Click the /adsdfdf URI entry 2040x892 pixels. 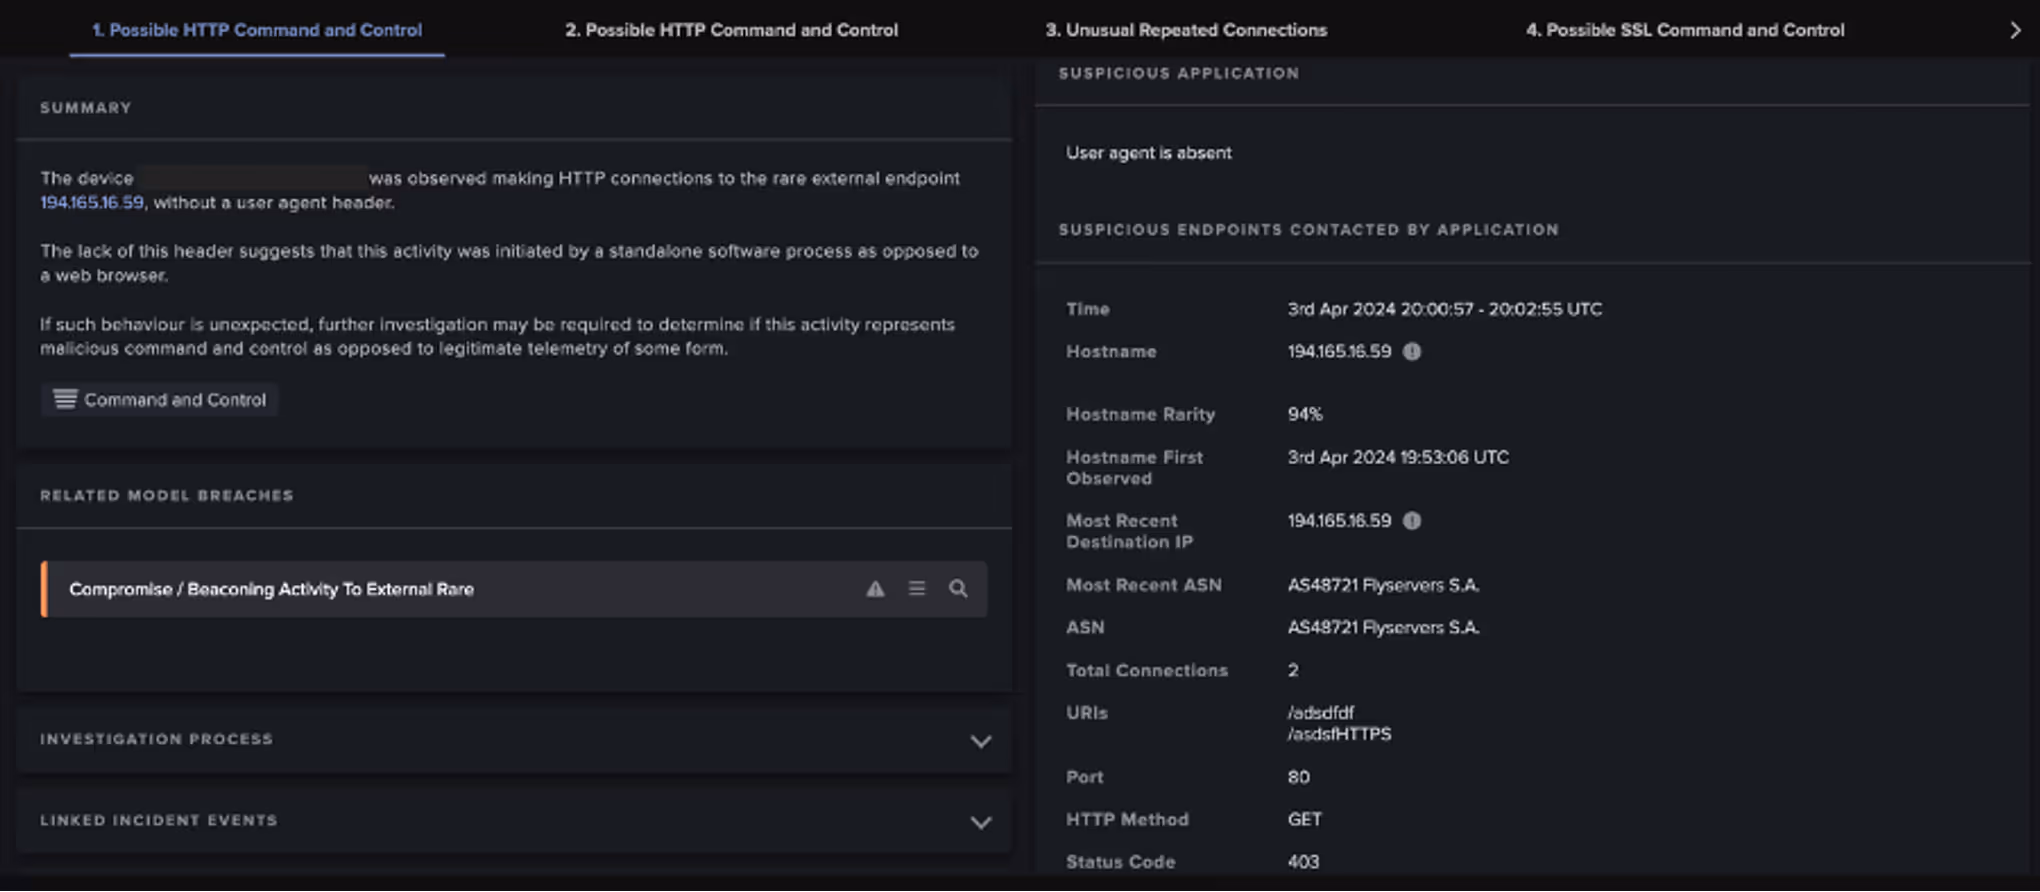pos(1320,713)
